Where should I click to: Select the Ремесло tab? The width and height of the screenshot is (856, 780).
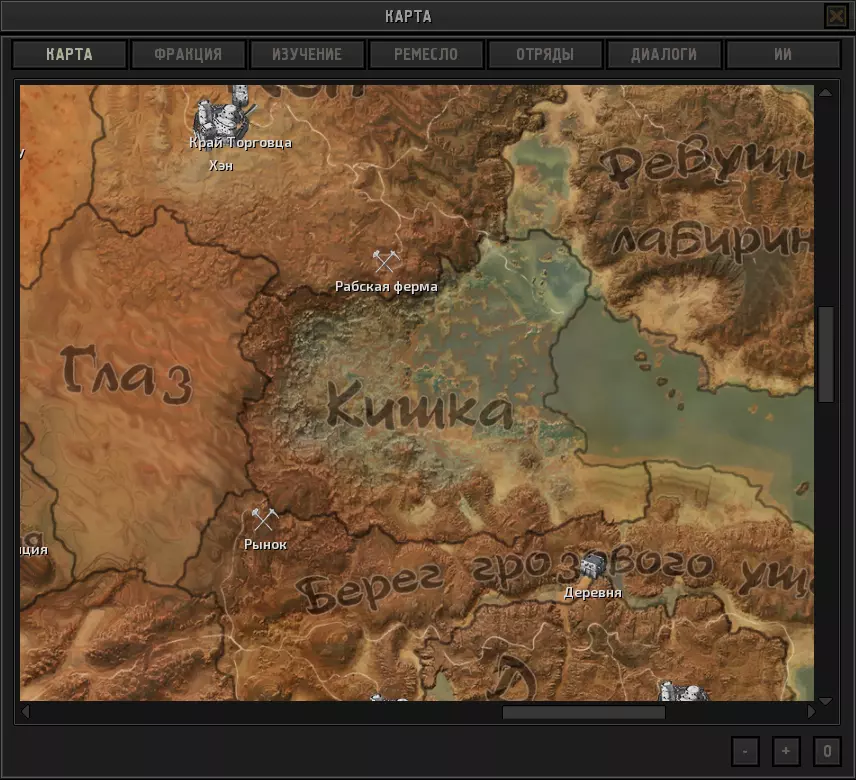click(x=426, y=55)
